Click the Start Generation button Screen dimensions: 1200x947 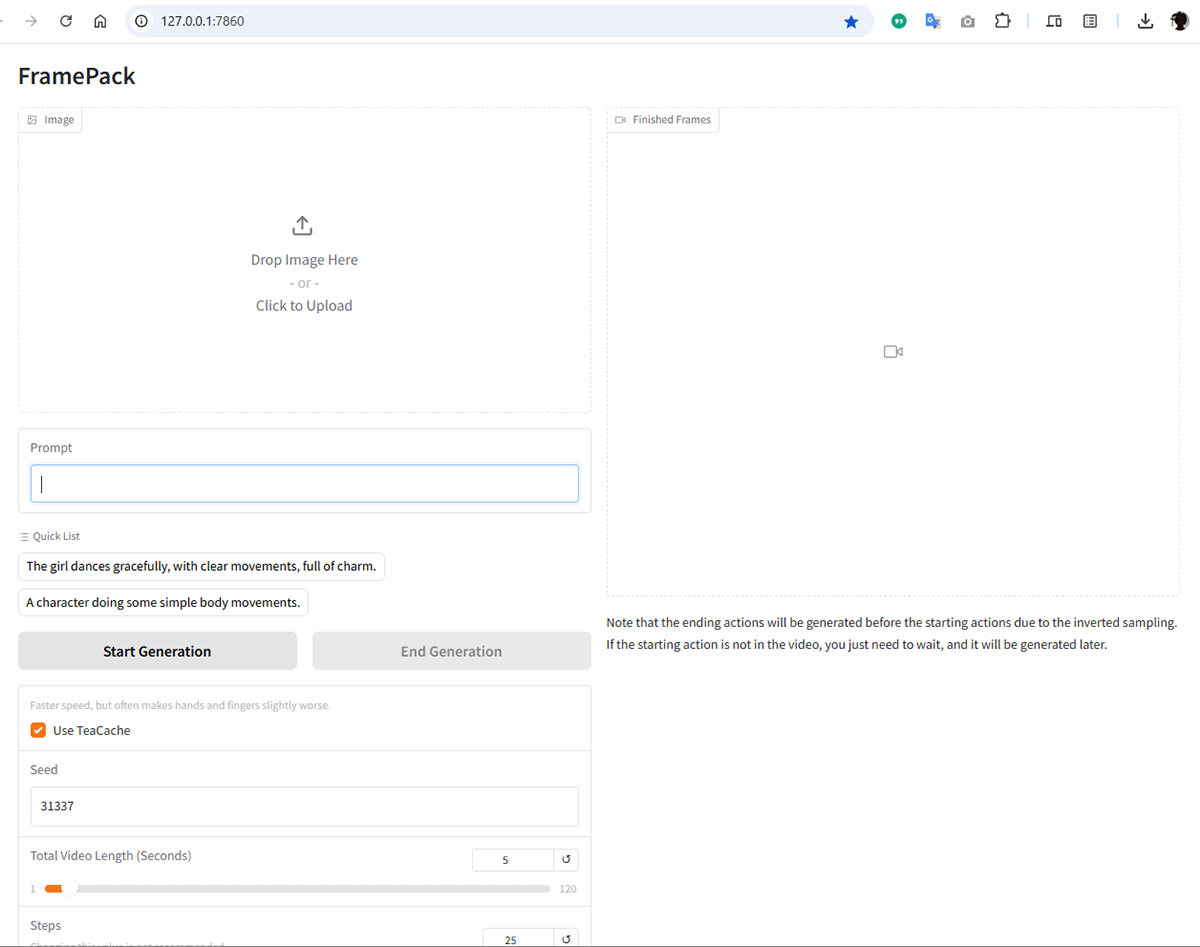pyautogui.click(x=157, y=651)
